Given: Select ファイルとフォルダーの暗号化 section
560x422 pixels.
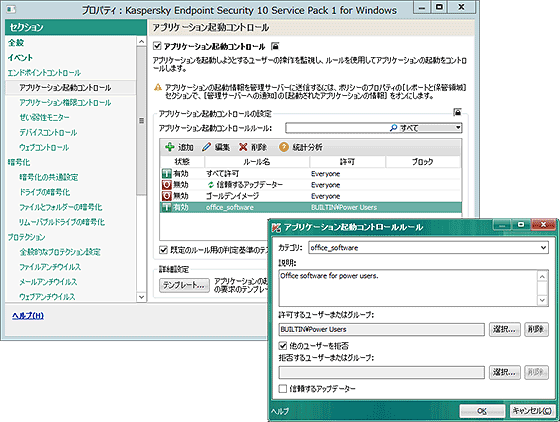Looking at the screenshot, I should [61, 207].
